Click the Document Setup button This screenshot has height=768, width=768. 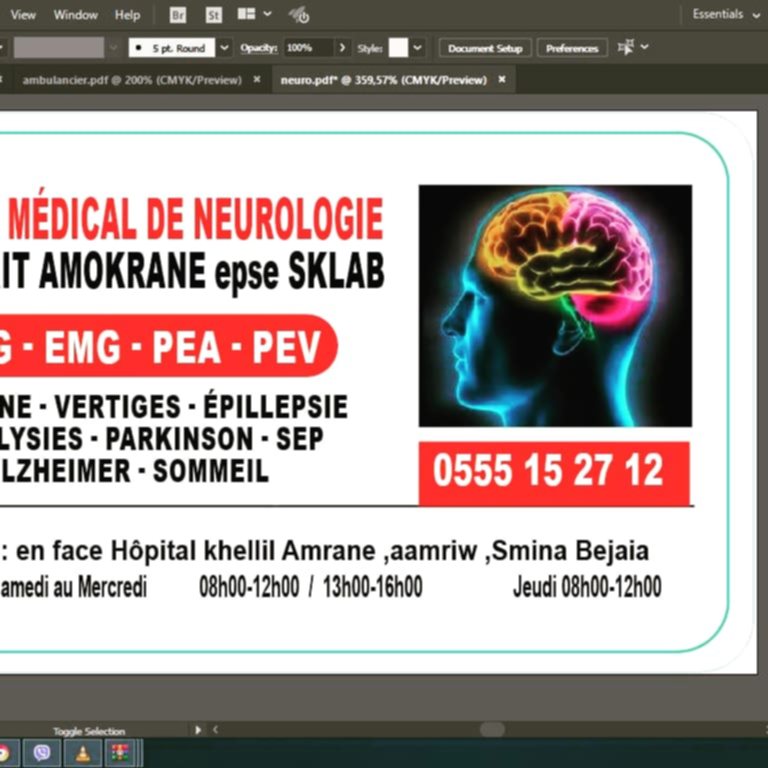tap(485, 48)
